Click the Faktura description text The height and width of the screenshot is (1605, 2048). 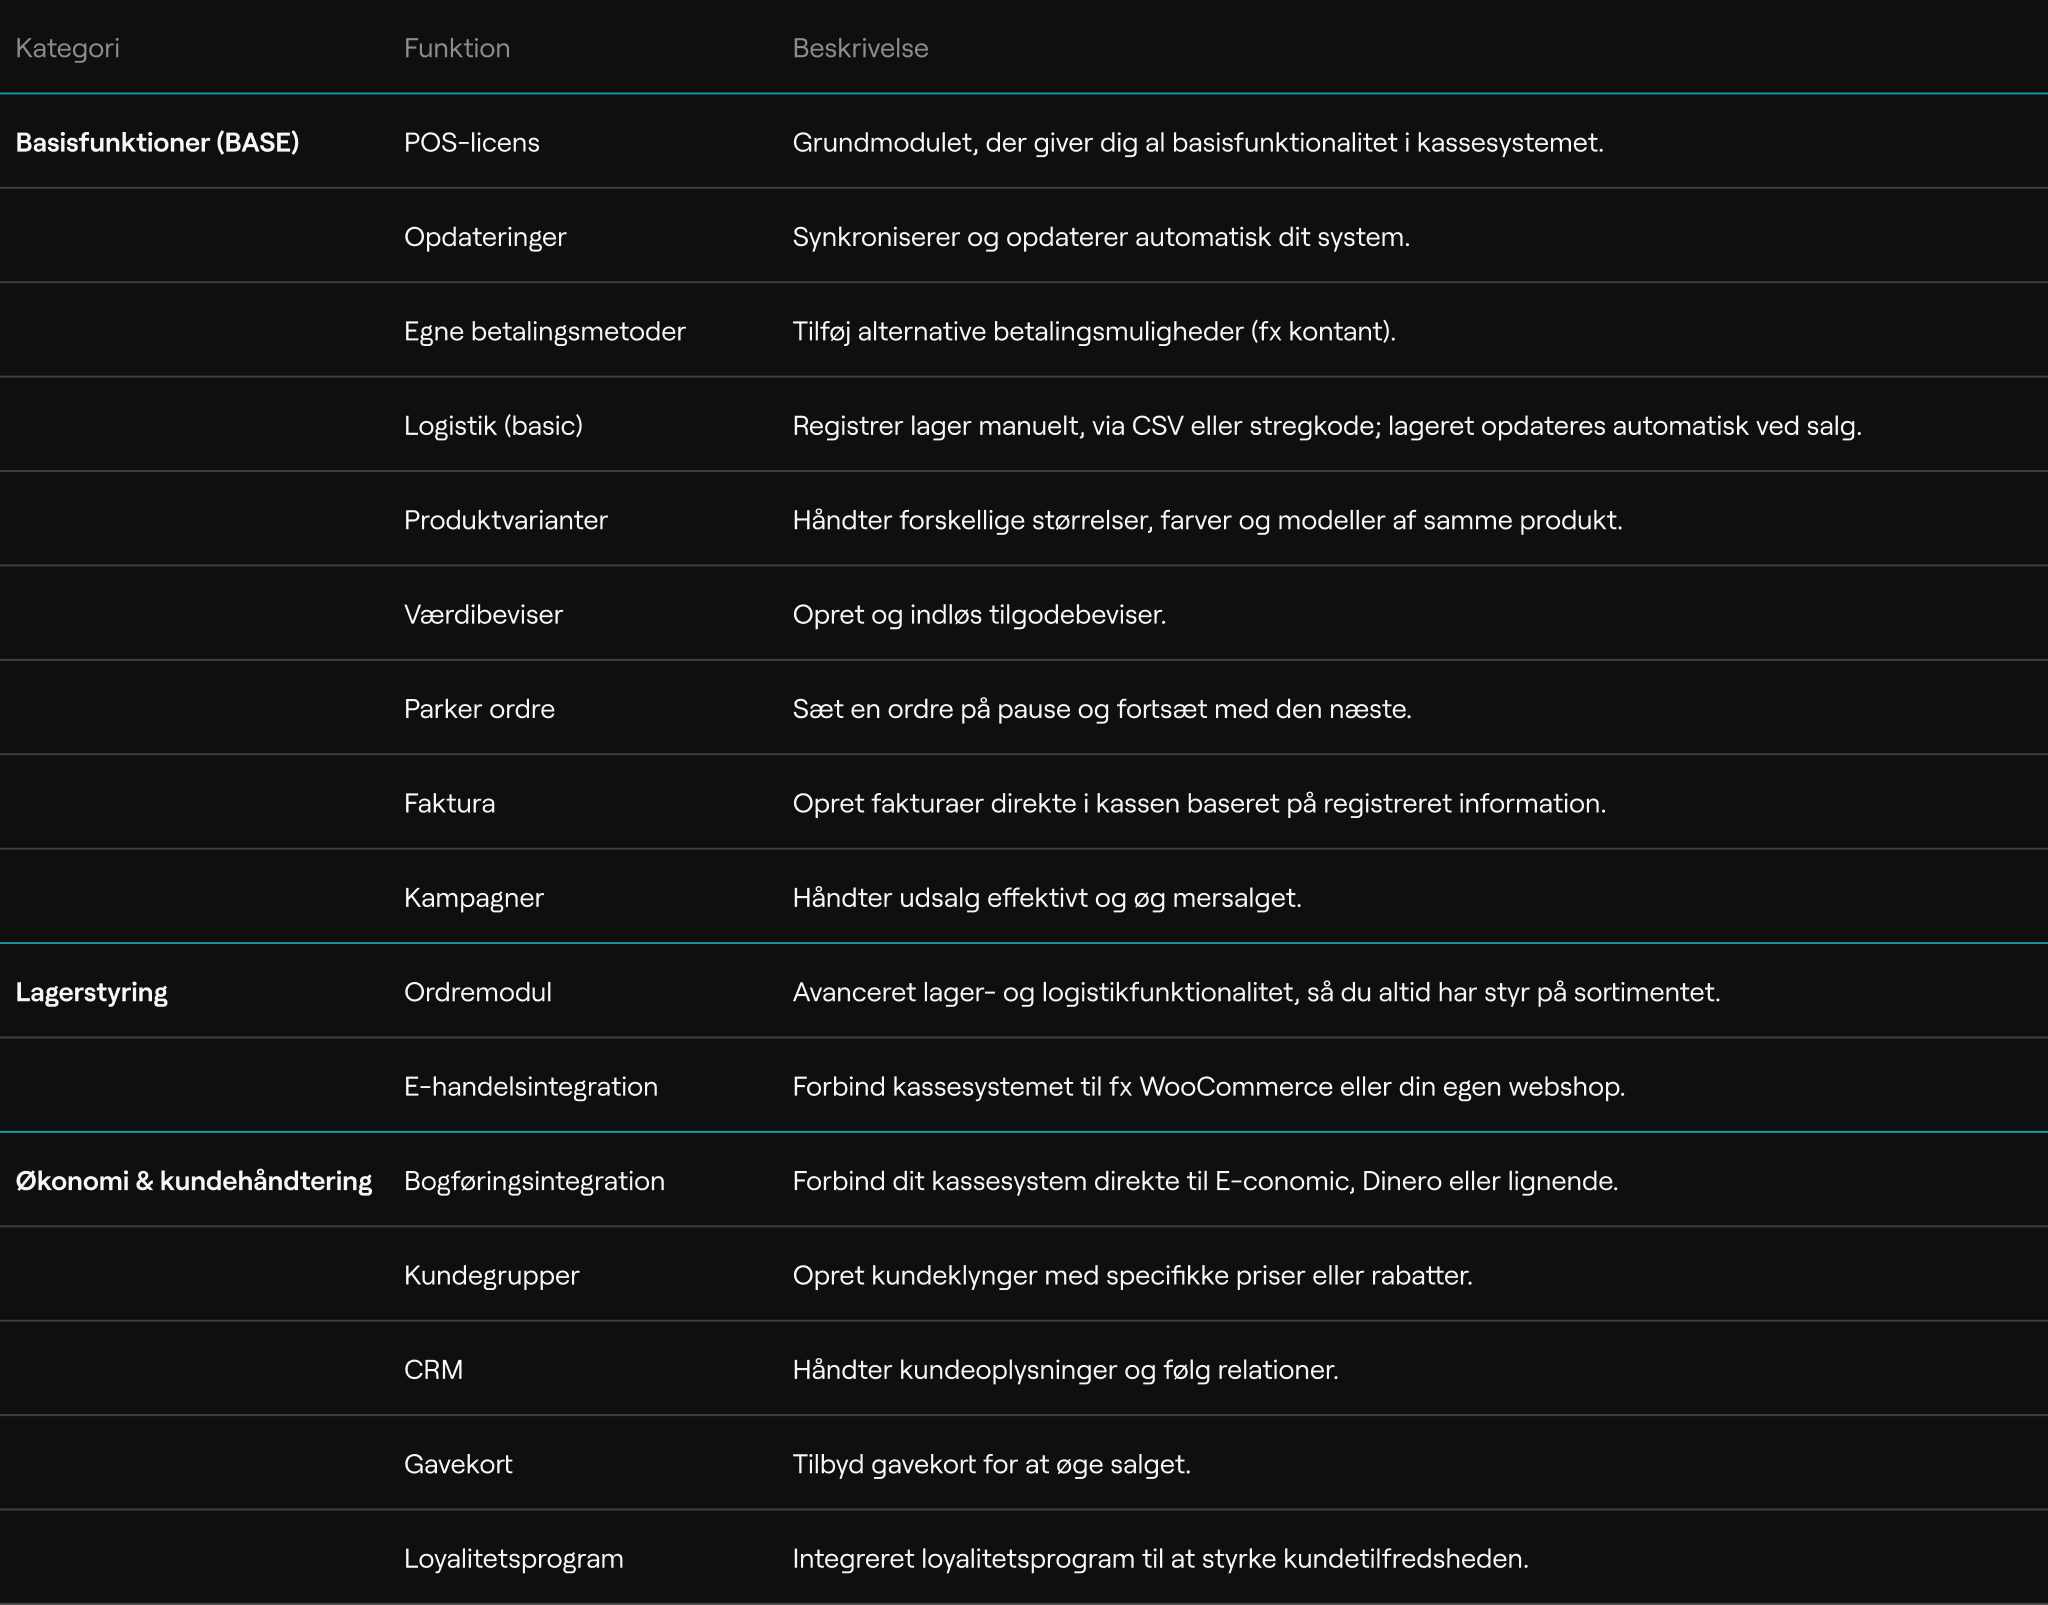[1198, 803]
